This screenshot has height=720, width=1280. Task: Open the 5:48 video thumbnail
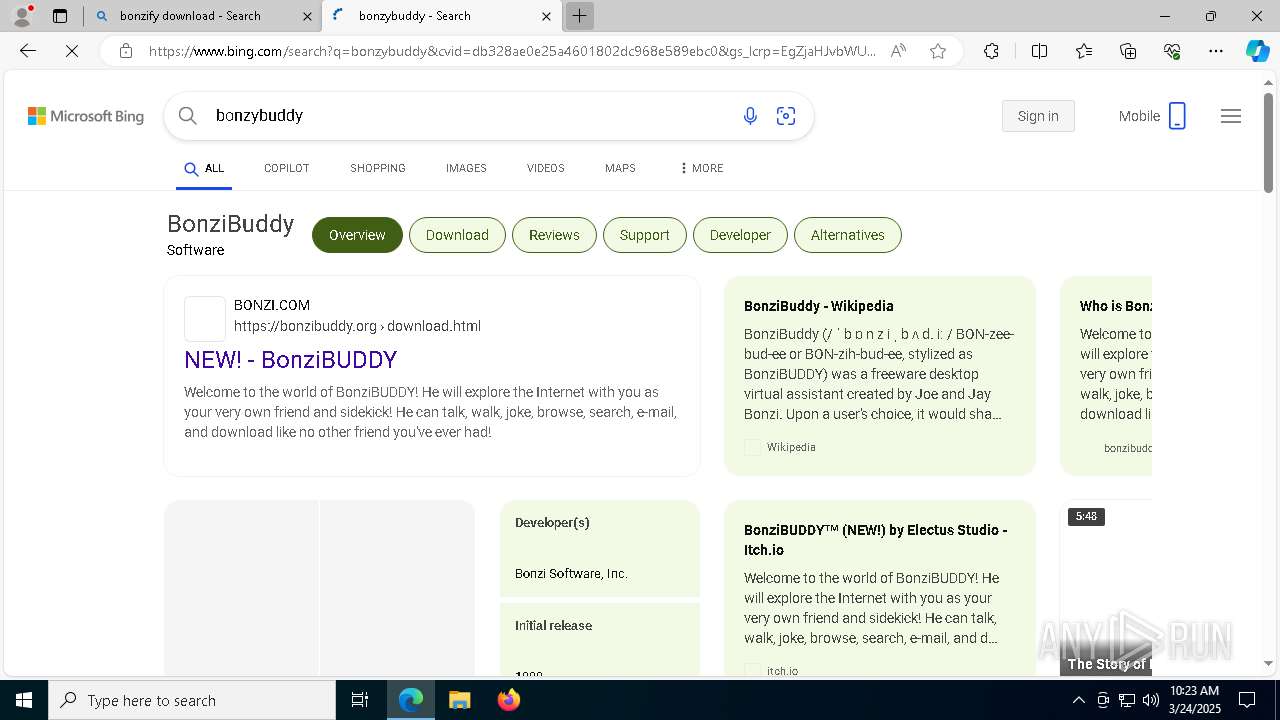pyautogui.click(x=1106, y=588)
